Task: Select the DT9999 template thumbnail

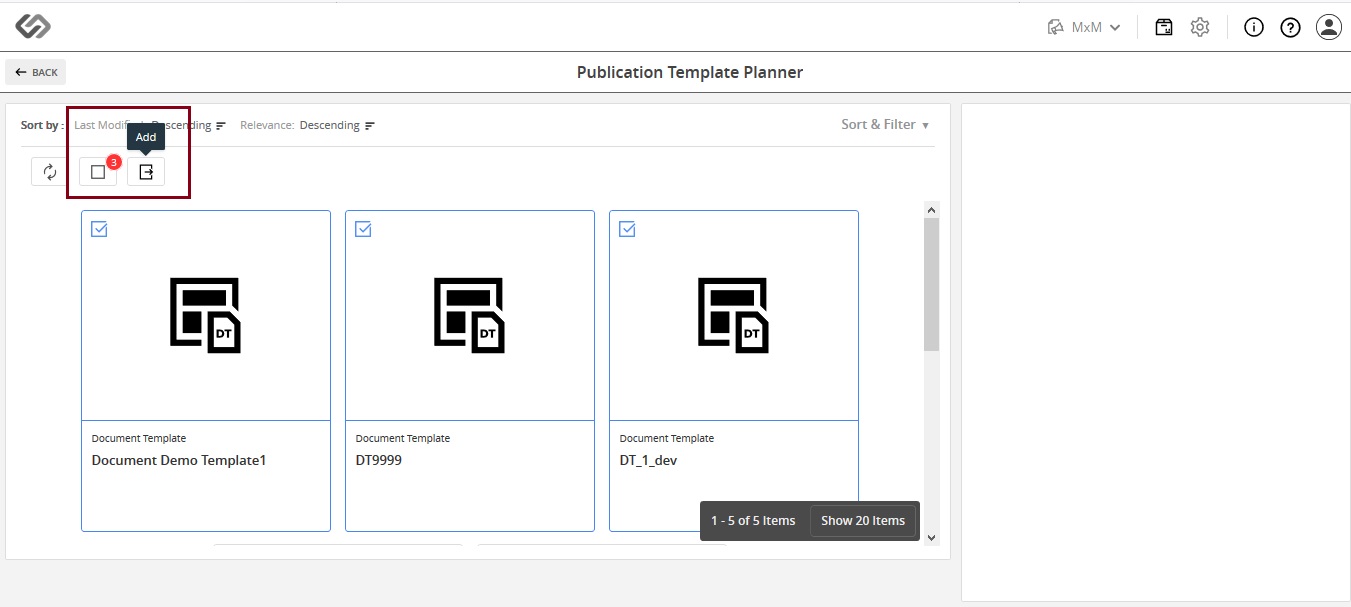Action: (x=470, y=315)
